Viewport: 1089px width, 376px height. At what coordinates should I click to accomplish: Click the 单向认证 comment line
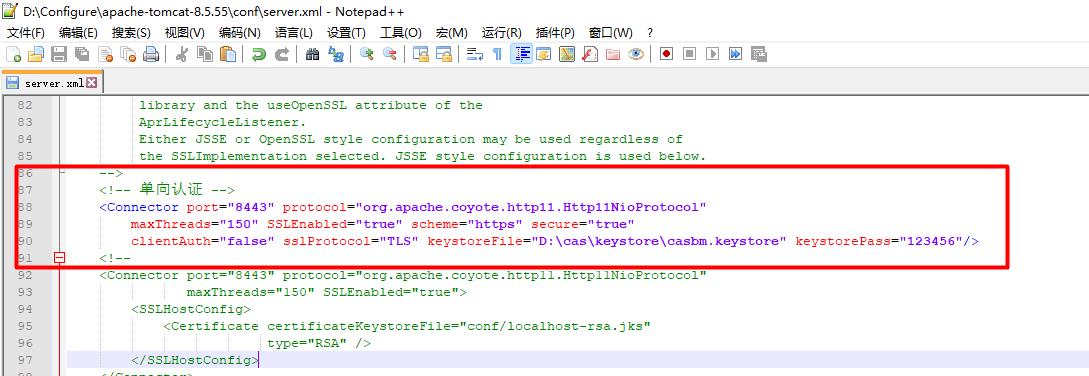pos(167,190)
